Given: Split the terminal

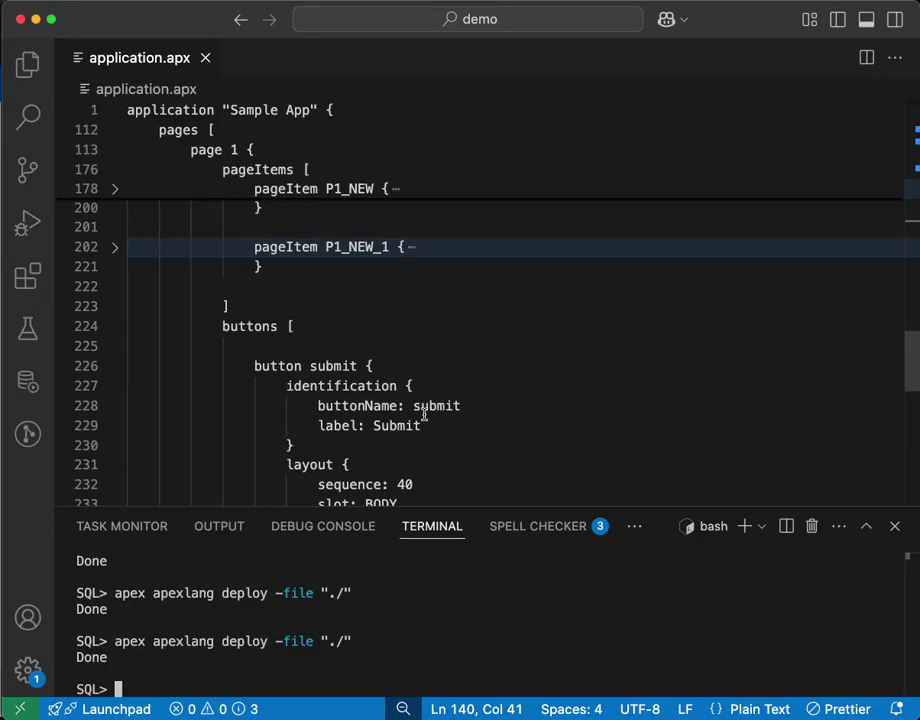Looking at the screenshot, I should point(786,526).
